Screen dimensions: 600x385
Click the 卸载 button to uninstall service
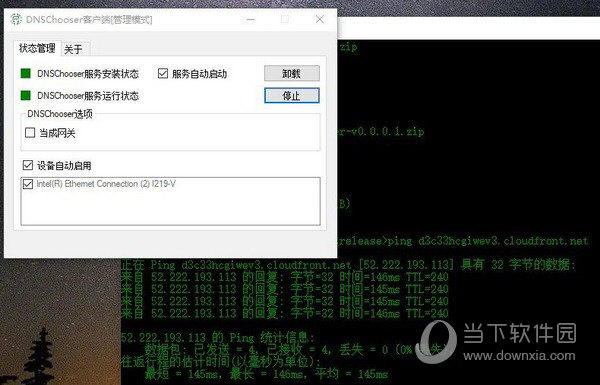[292, 73]
